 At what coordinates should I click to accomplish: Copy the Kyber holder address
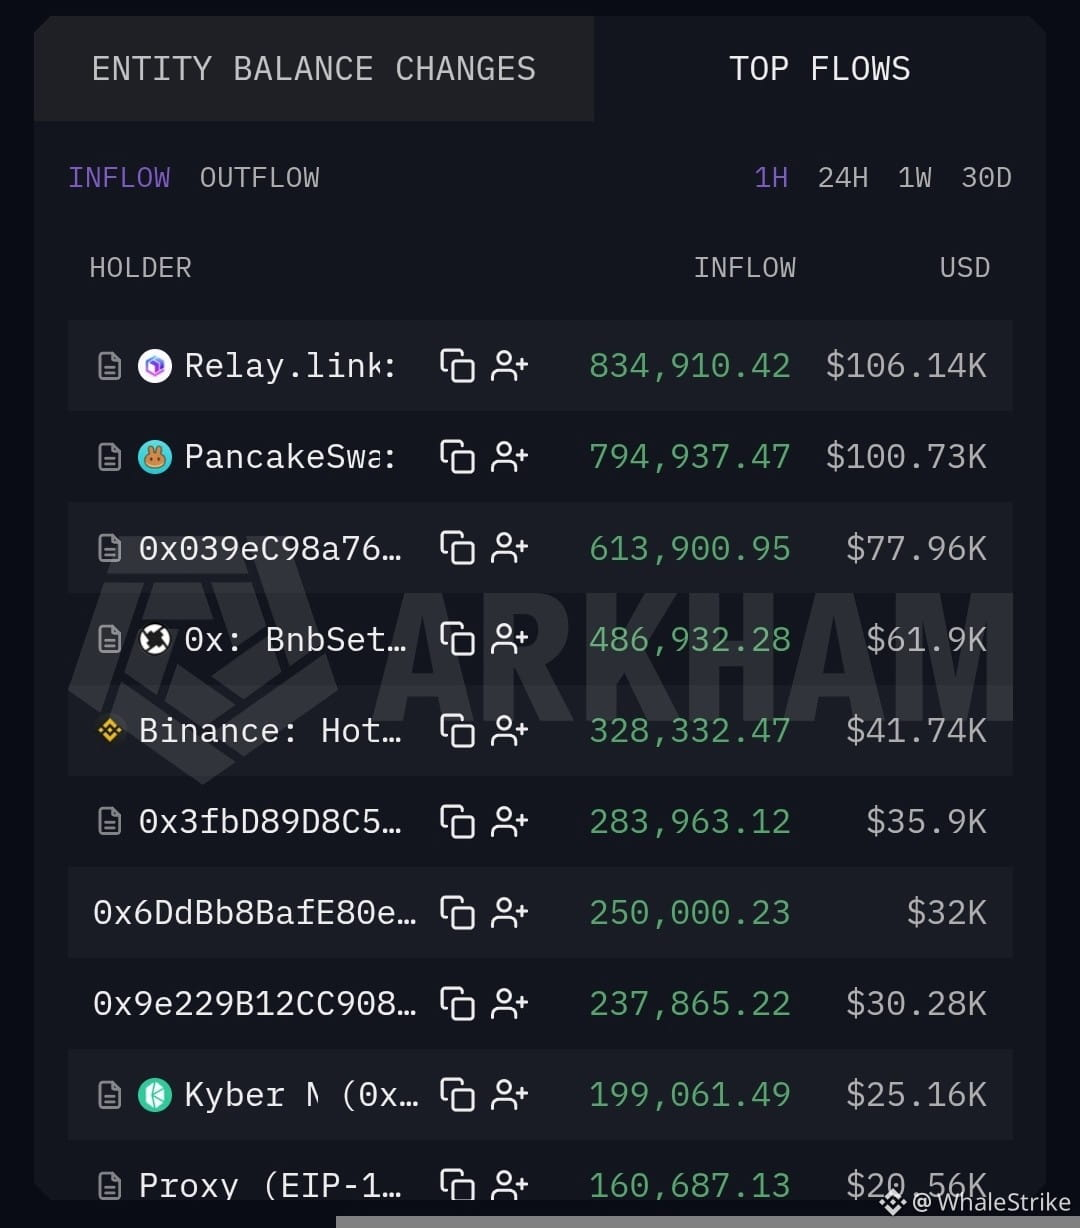pos(457,1095)
